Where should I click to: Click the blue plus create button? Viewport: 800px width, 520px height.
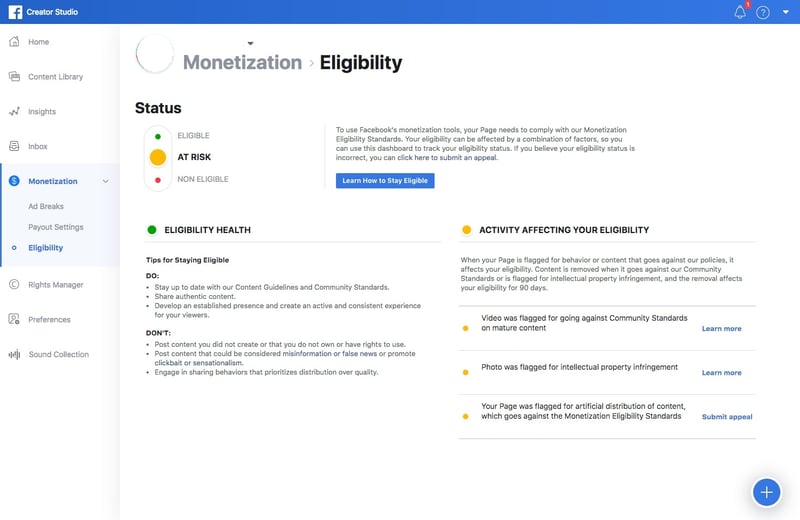tap(766, 491)
